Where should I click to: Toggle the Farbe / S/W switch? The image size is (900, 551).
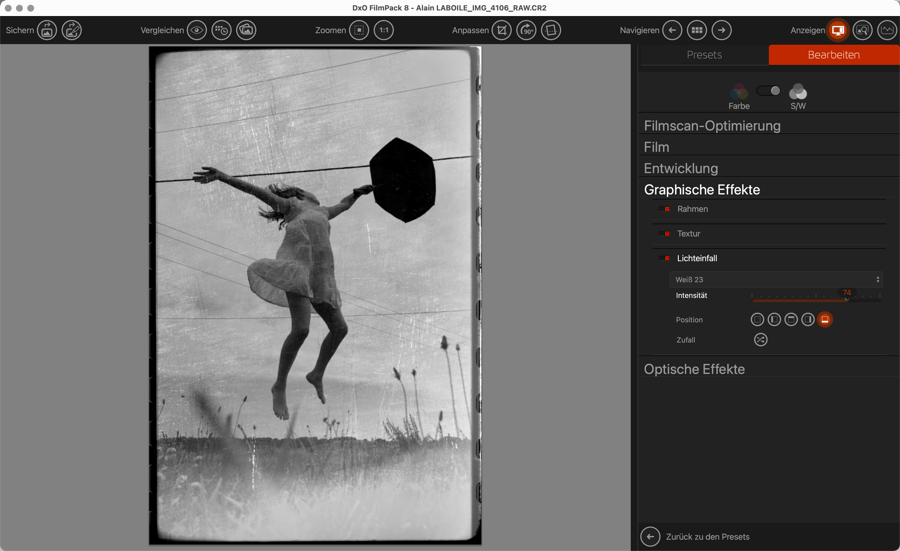(x=768, y=91)
